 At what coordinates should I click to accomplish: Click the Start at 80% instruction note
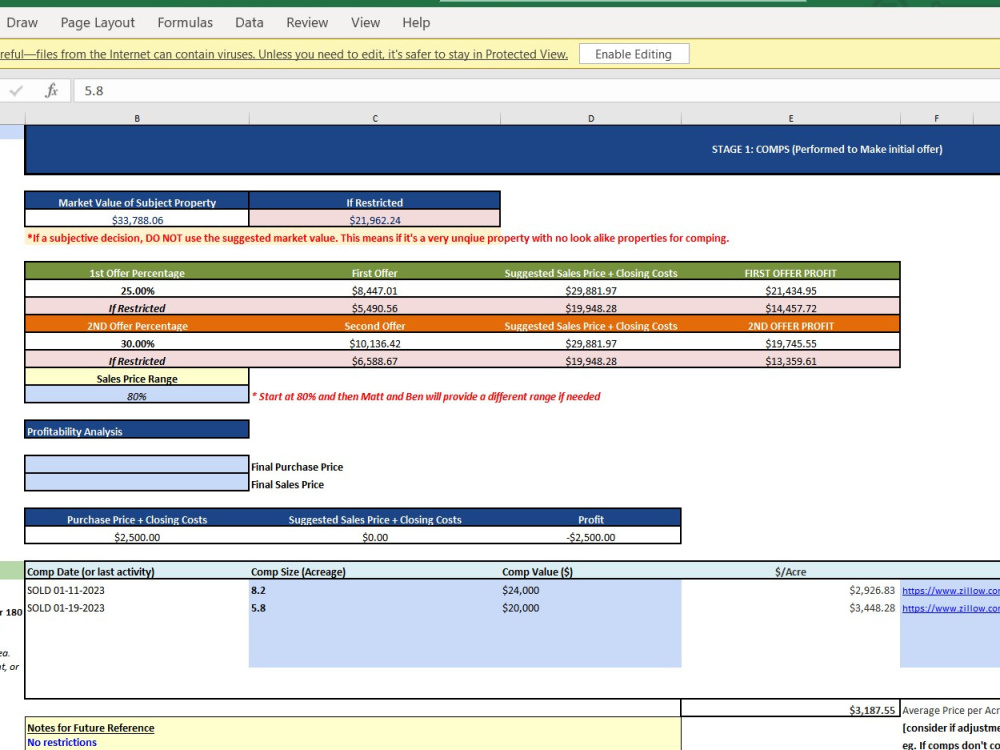(426, 396)
